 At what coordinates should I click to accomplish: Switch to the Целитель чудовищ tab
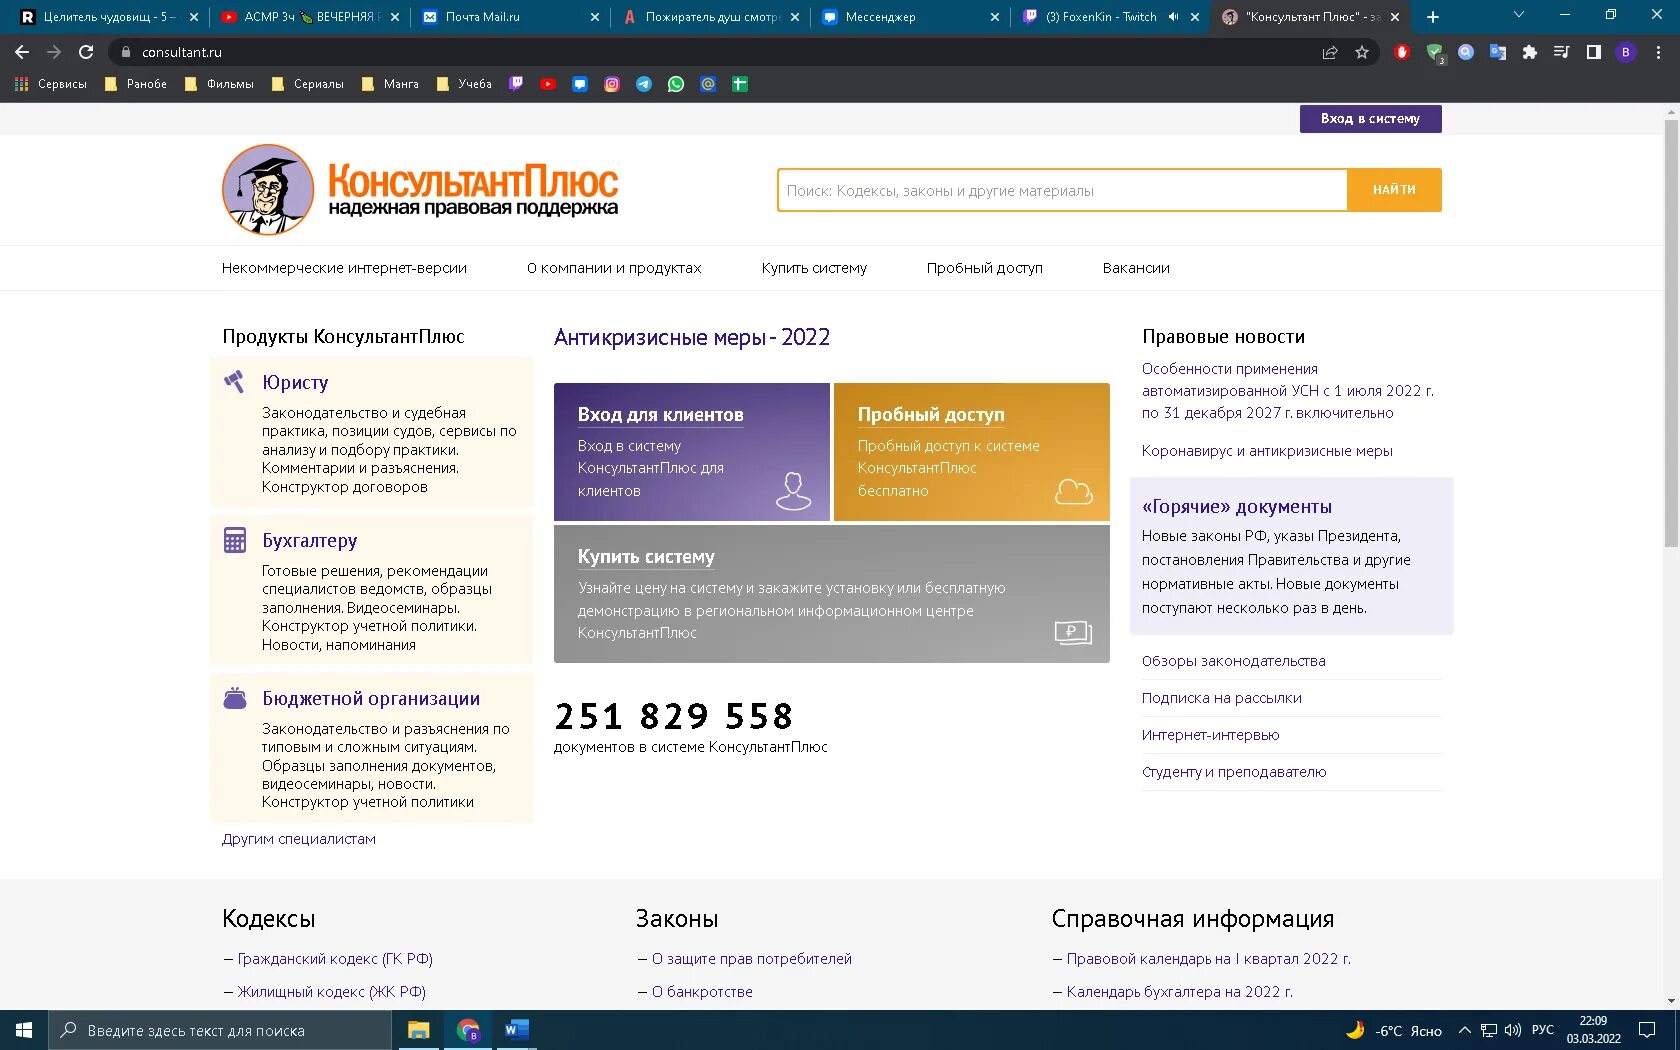coord(106,17)
